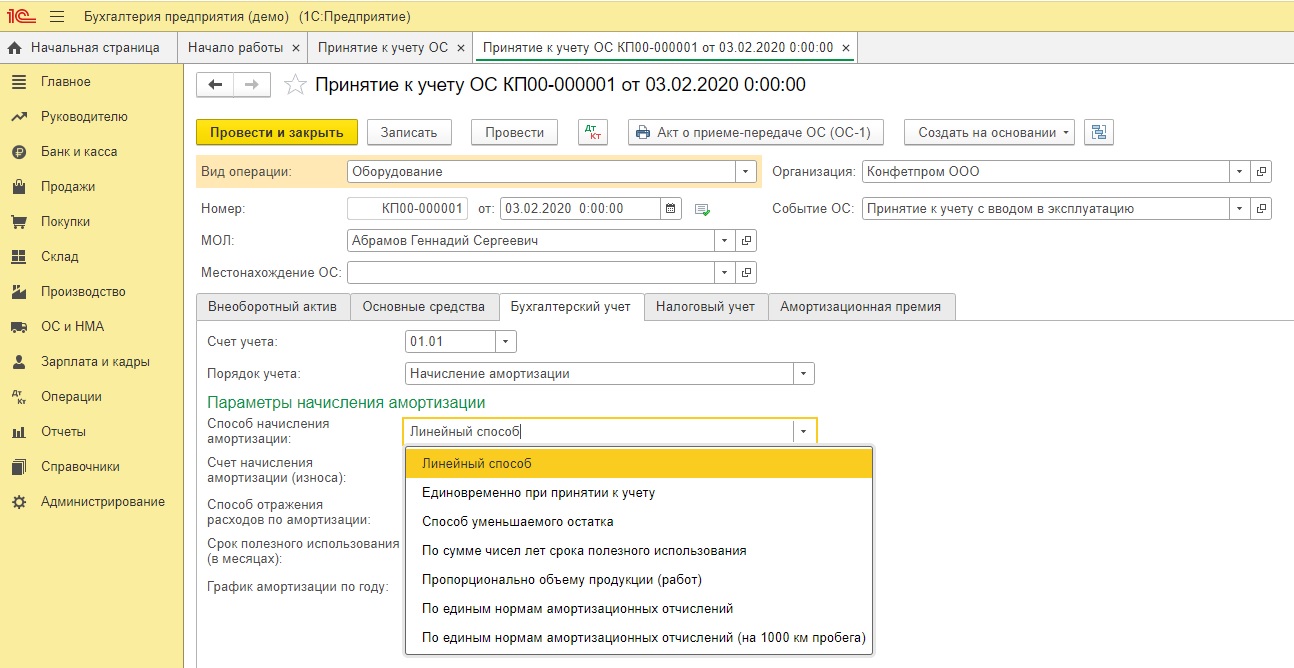The width and height of the screenshot is (1294, 668).
Task: Open Банк и касса section
Action: pyautogui.click(x=79, y=152)
